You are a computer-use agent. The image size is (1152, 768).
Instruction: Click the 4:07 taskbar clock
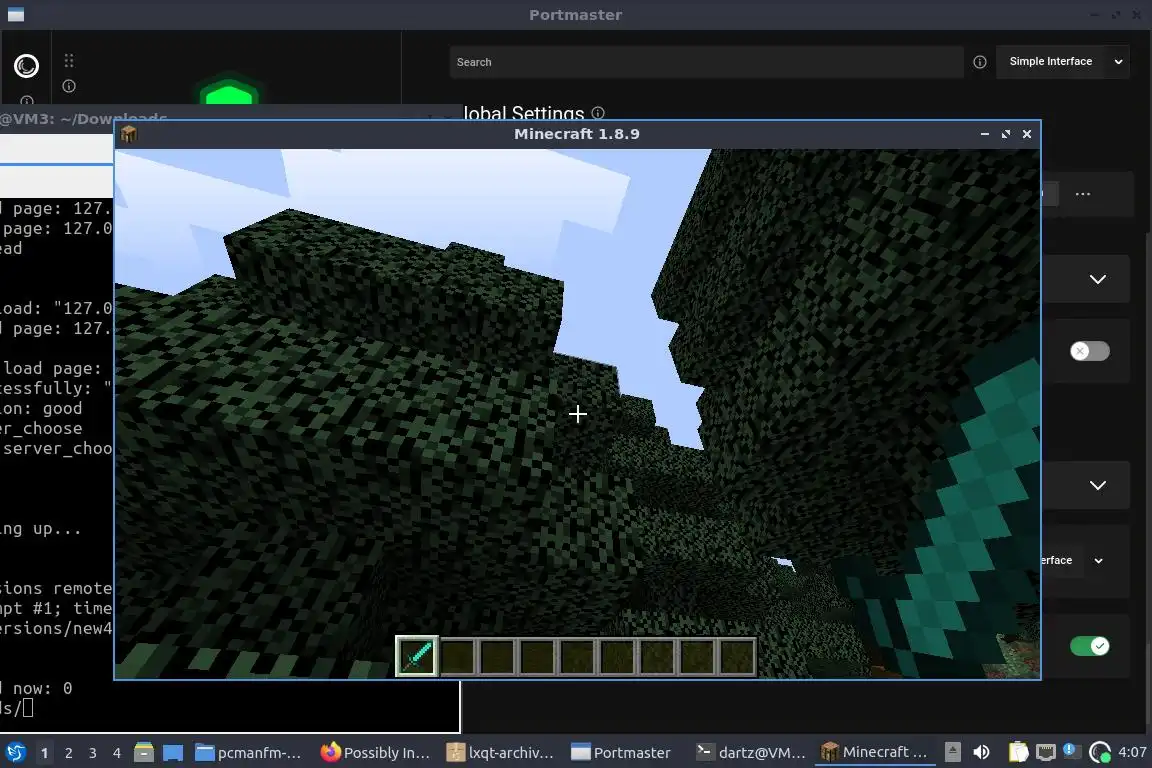click(x=1132, y=752)
